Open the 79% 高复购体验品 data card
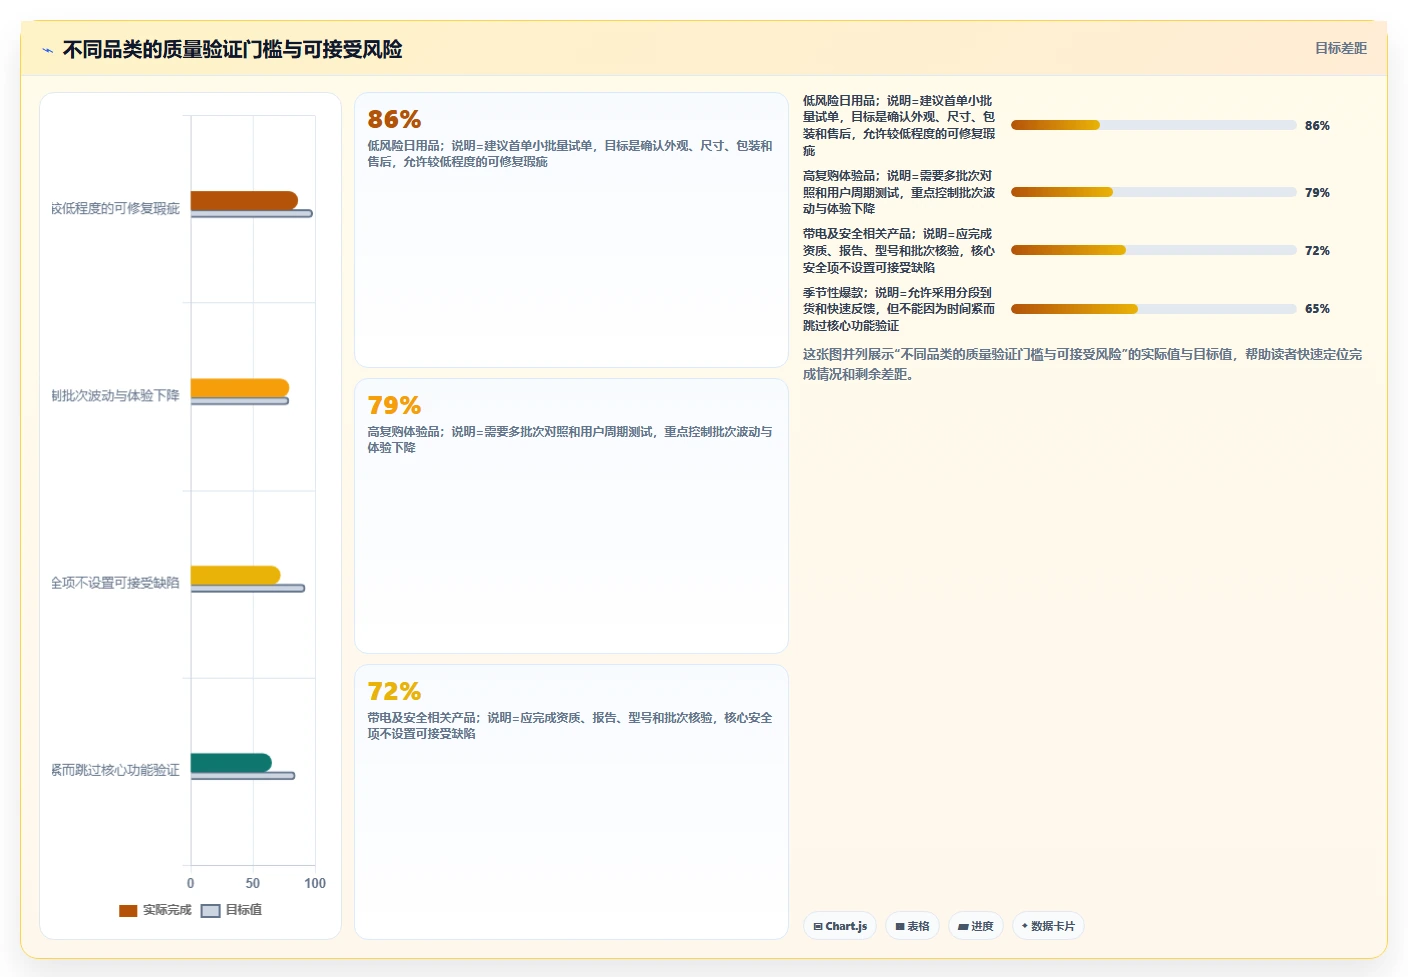This screenshot has width=1408, height=977. (571, 516)
